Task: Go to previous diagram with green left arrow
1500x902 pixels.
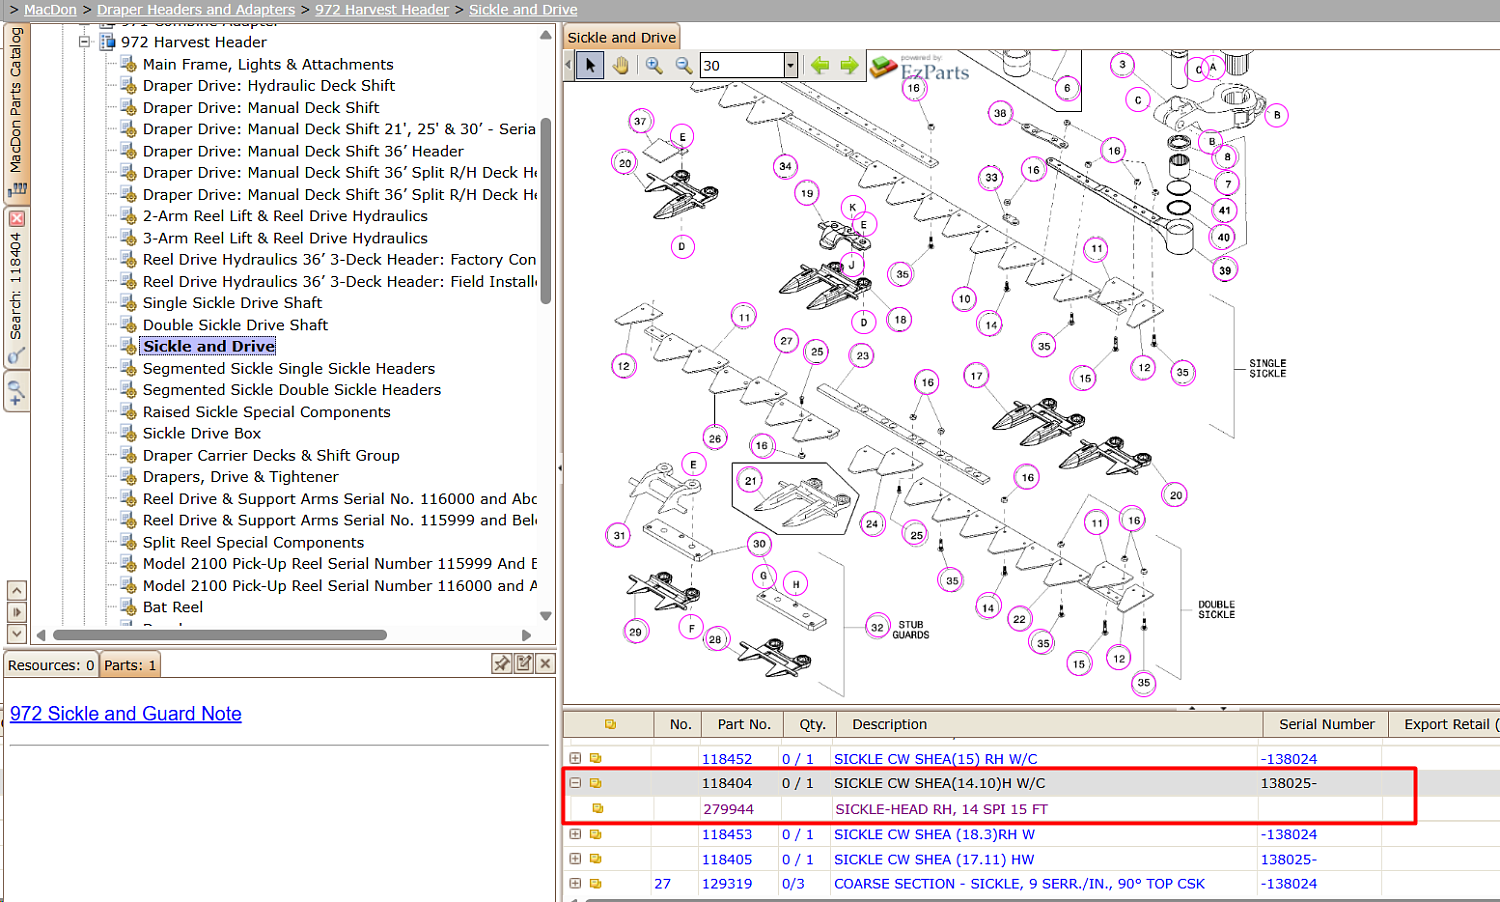Action: [820, 65]
